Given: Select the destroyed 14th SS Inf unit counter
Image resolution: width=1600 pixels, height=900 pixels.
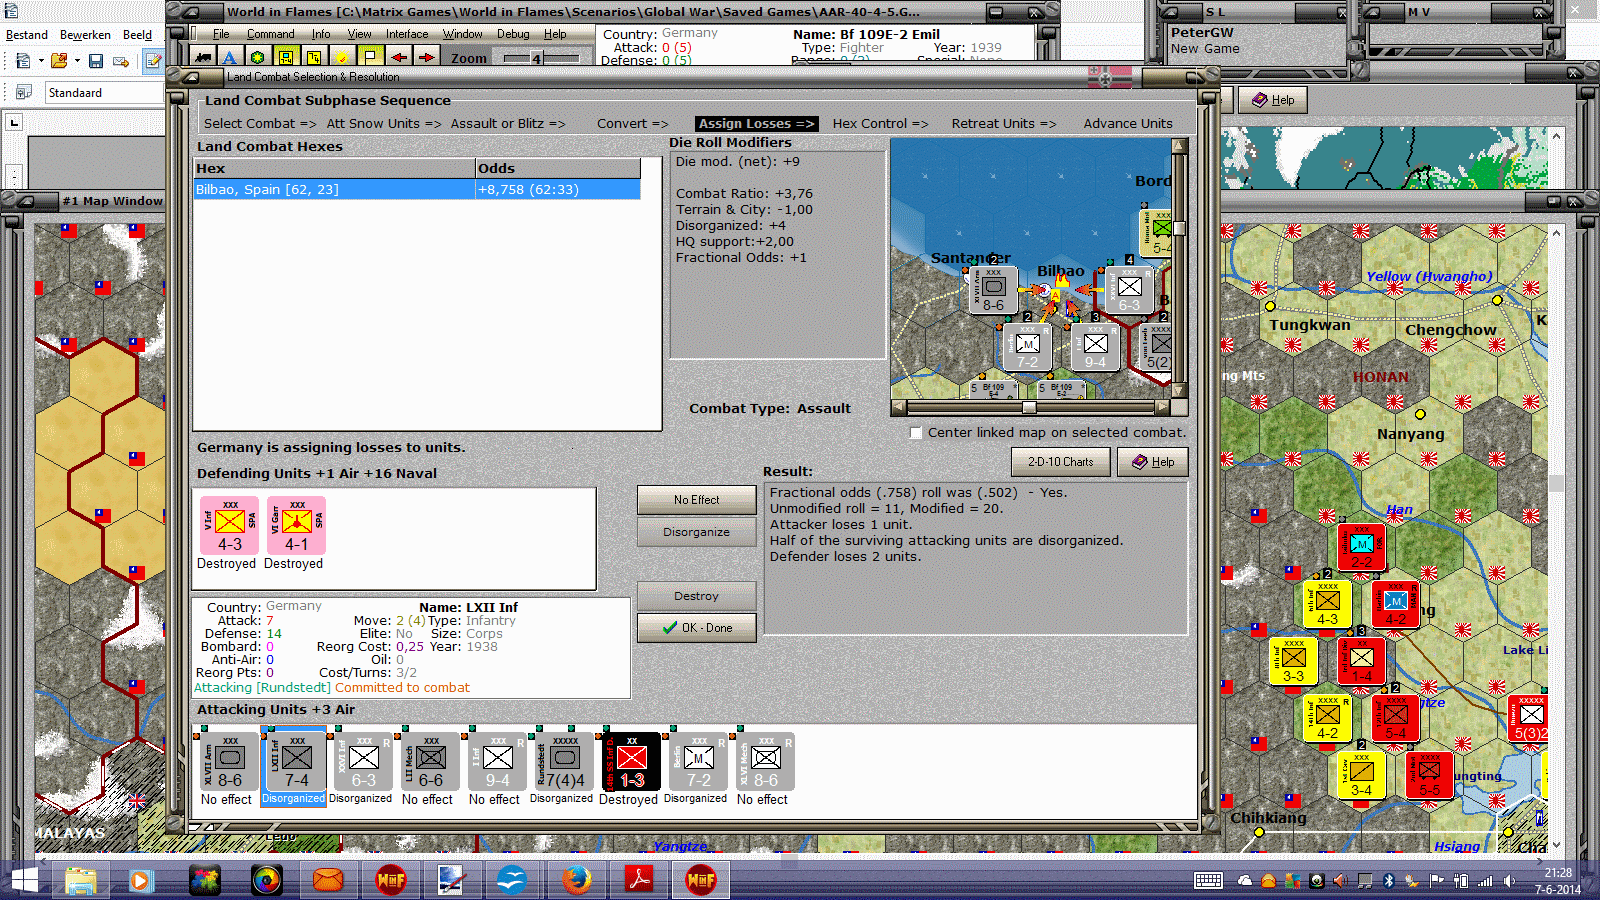Looking at the screenshot, I should (x=631, y=762).
